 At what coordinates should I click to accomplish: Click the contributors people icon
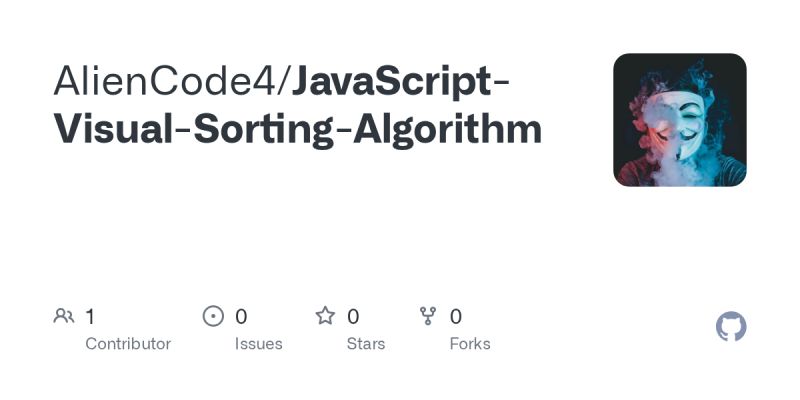pos(64,317)
